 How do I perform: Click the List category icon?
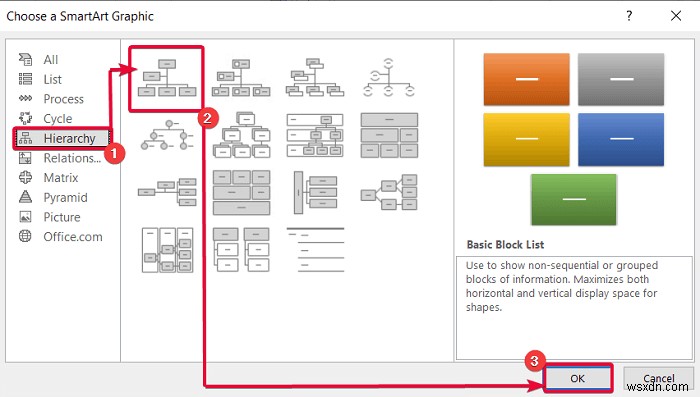tap(25, 79)
